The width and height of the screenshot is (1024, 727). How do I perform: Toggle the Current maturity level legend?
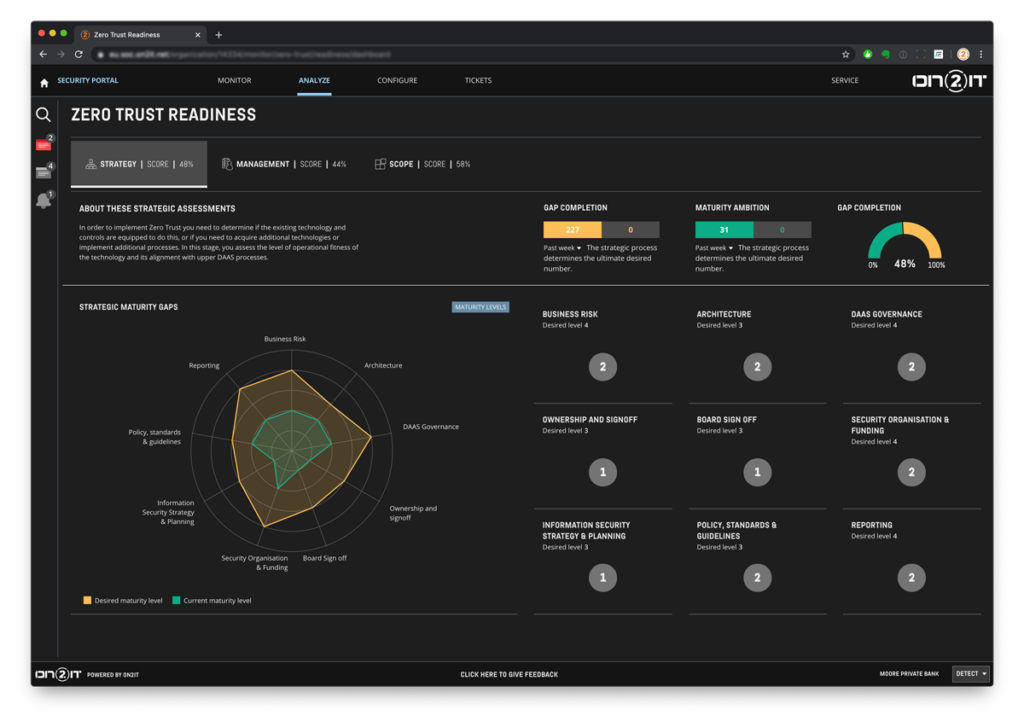212,600
